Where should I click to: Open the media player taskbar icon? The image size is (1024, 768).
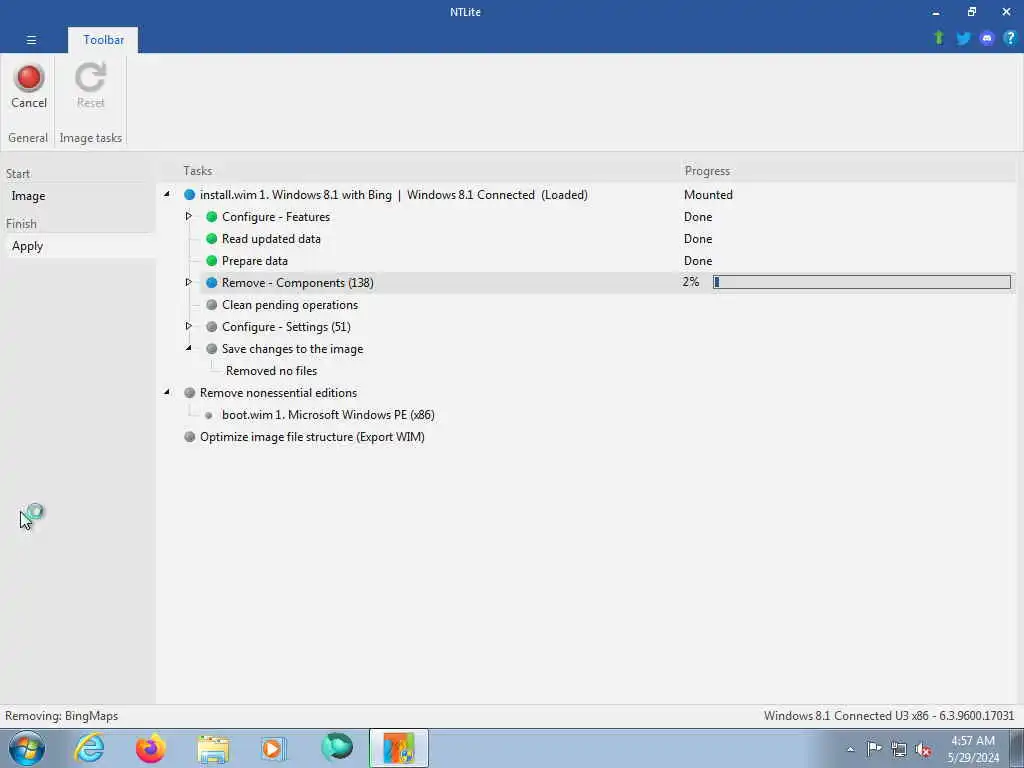coord(274,748)
